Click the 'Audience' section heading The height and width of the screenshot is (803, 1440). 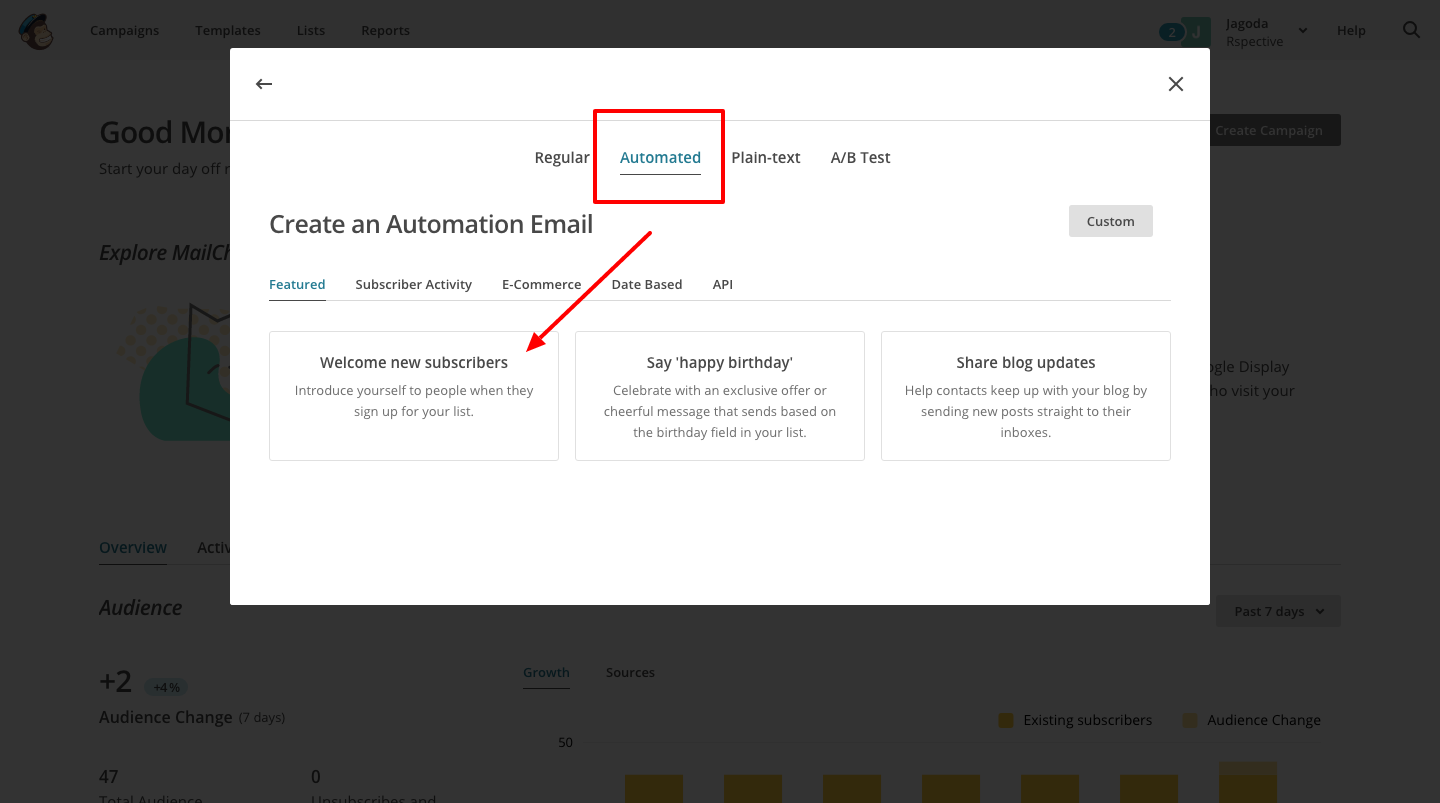tap(141, 608)
